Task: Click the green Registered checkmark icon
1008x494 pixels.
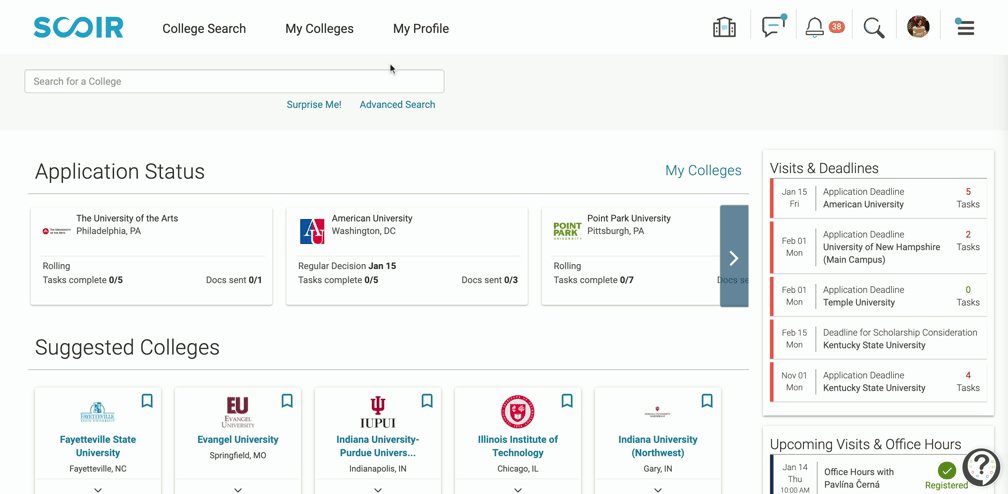Action: pyautogui.click(x=946, y=470)
